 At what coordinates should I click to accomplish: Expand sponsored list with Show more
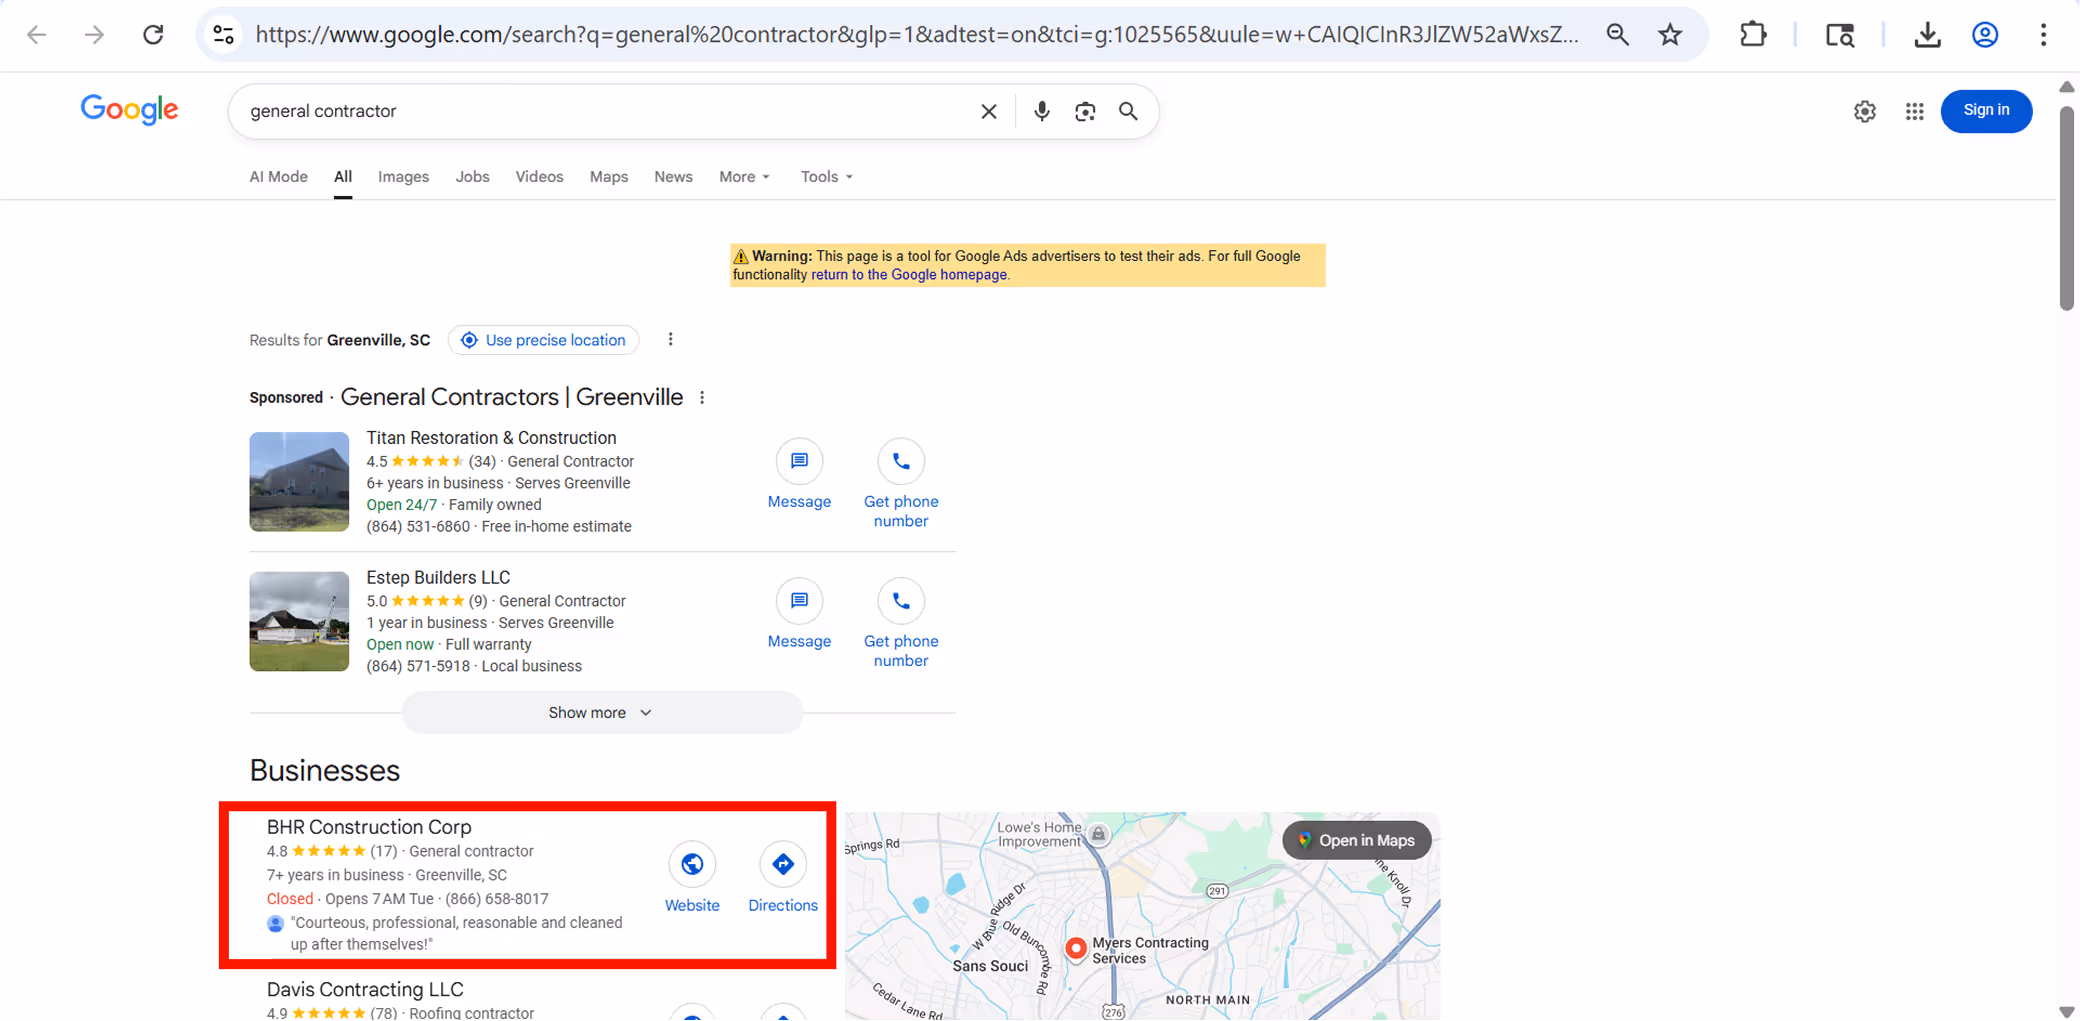[602, 713]
